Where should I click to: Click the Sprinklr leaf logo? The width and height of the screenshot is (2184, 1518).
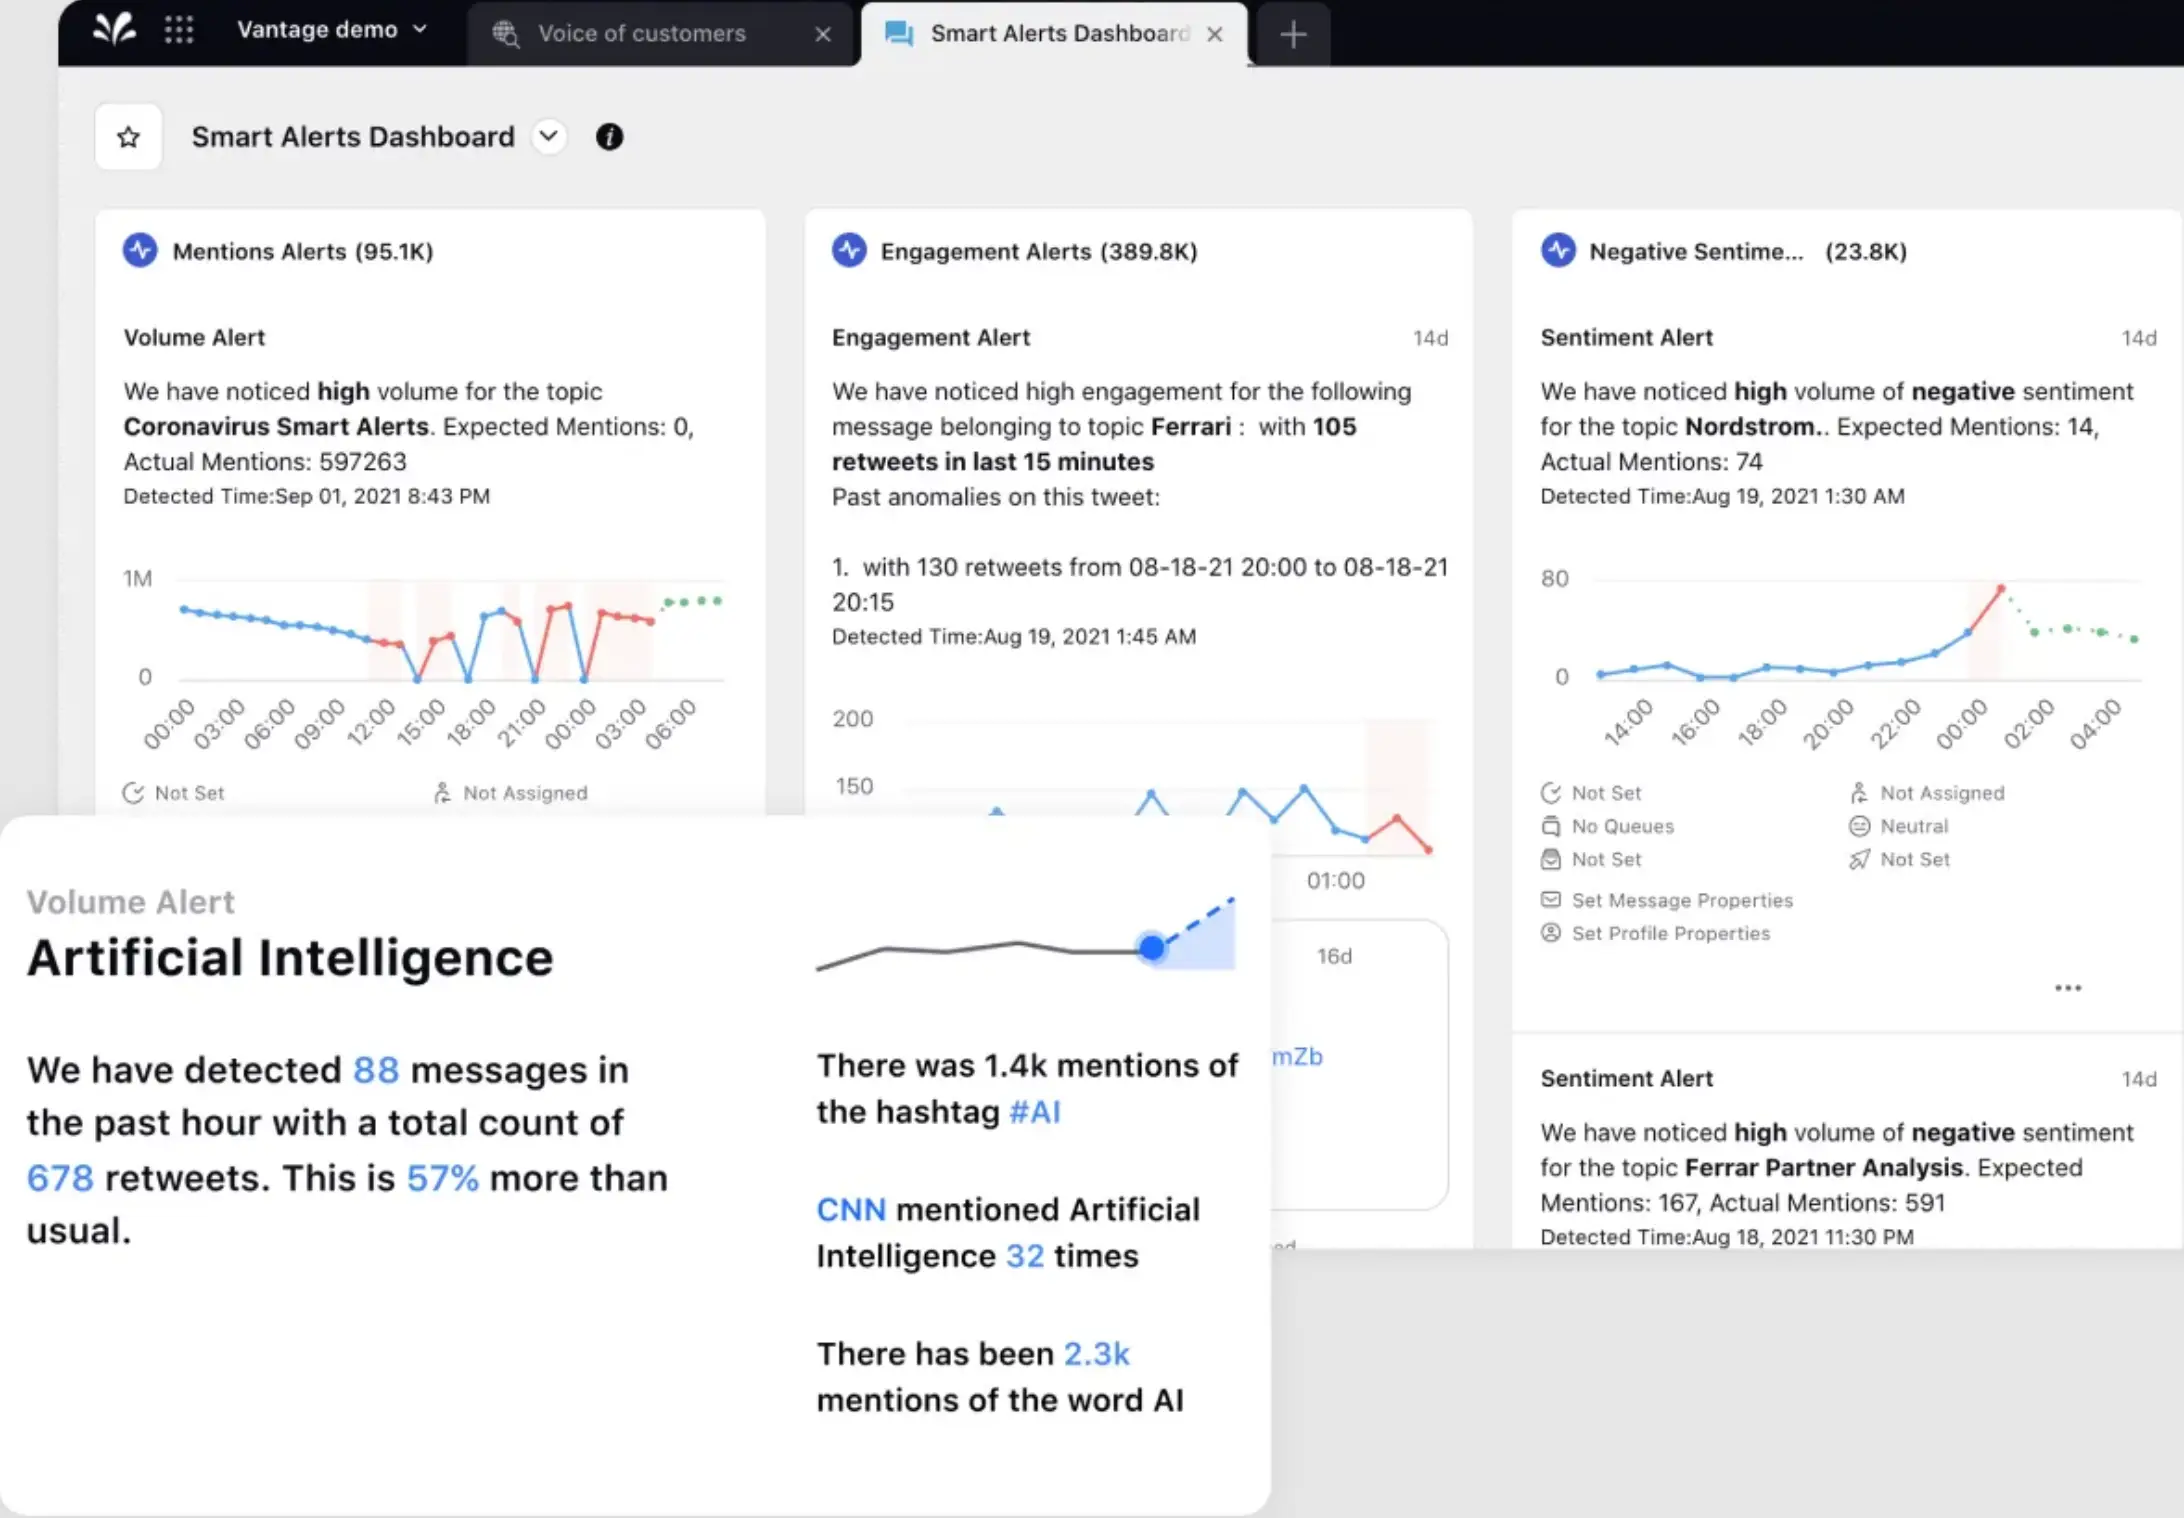(114, 29)
